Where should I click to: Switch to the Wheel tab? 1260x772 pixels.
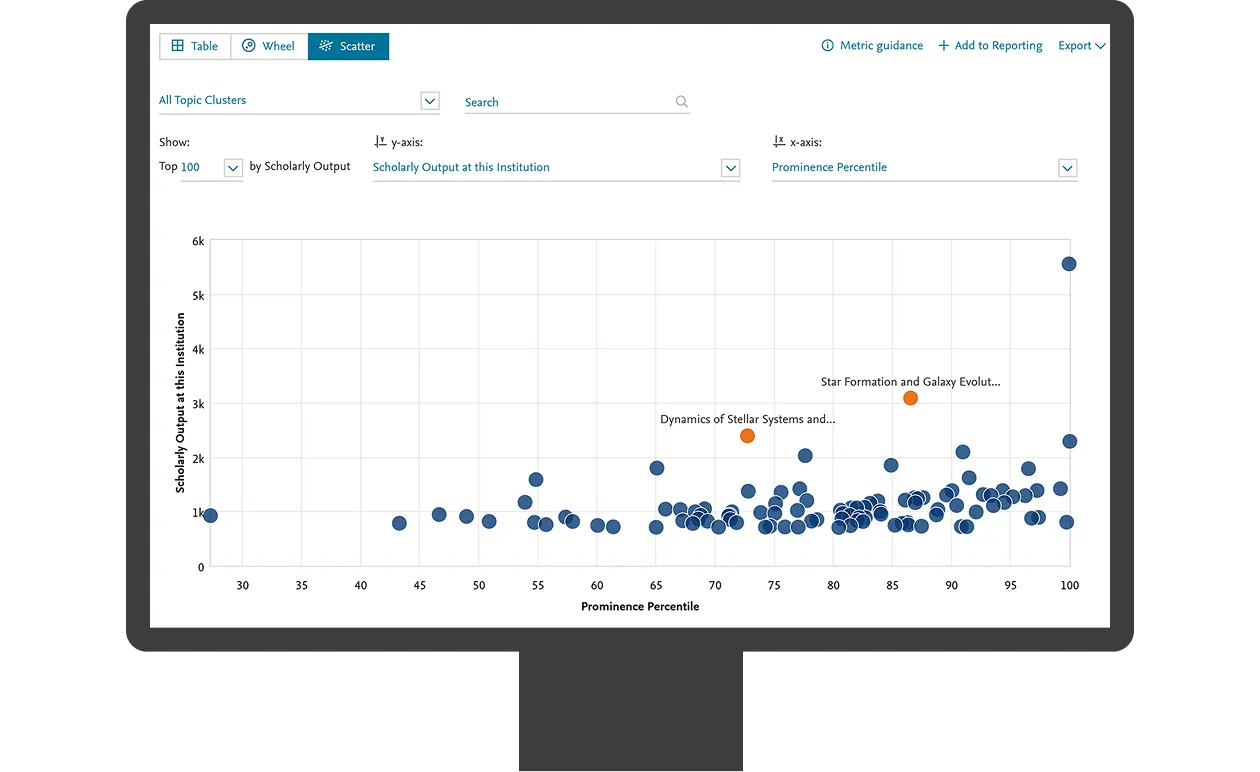pos(268,46)
